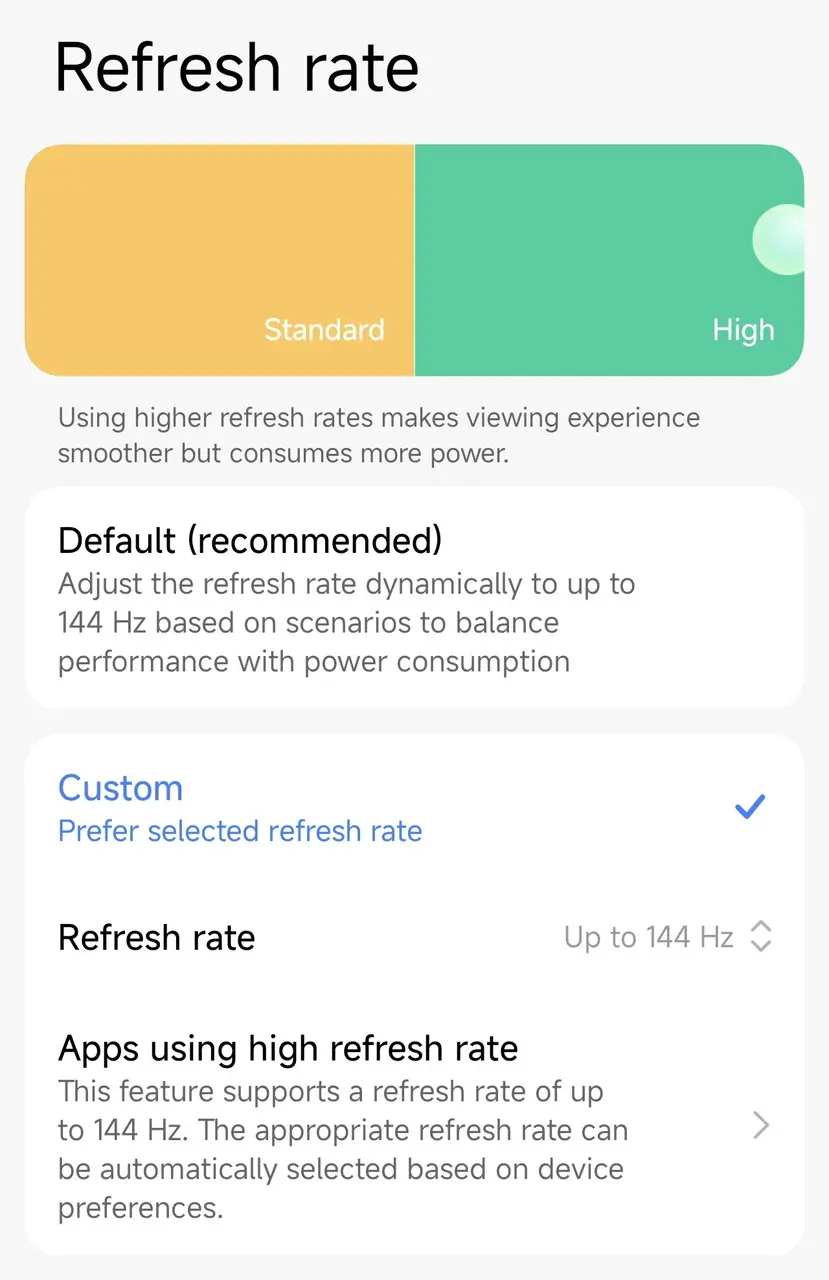
Task: Tap the bouncing ball in the High preview
Action: pos(780,239)
